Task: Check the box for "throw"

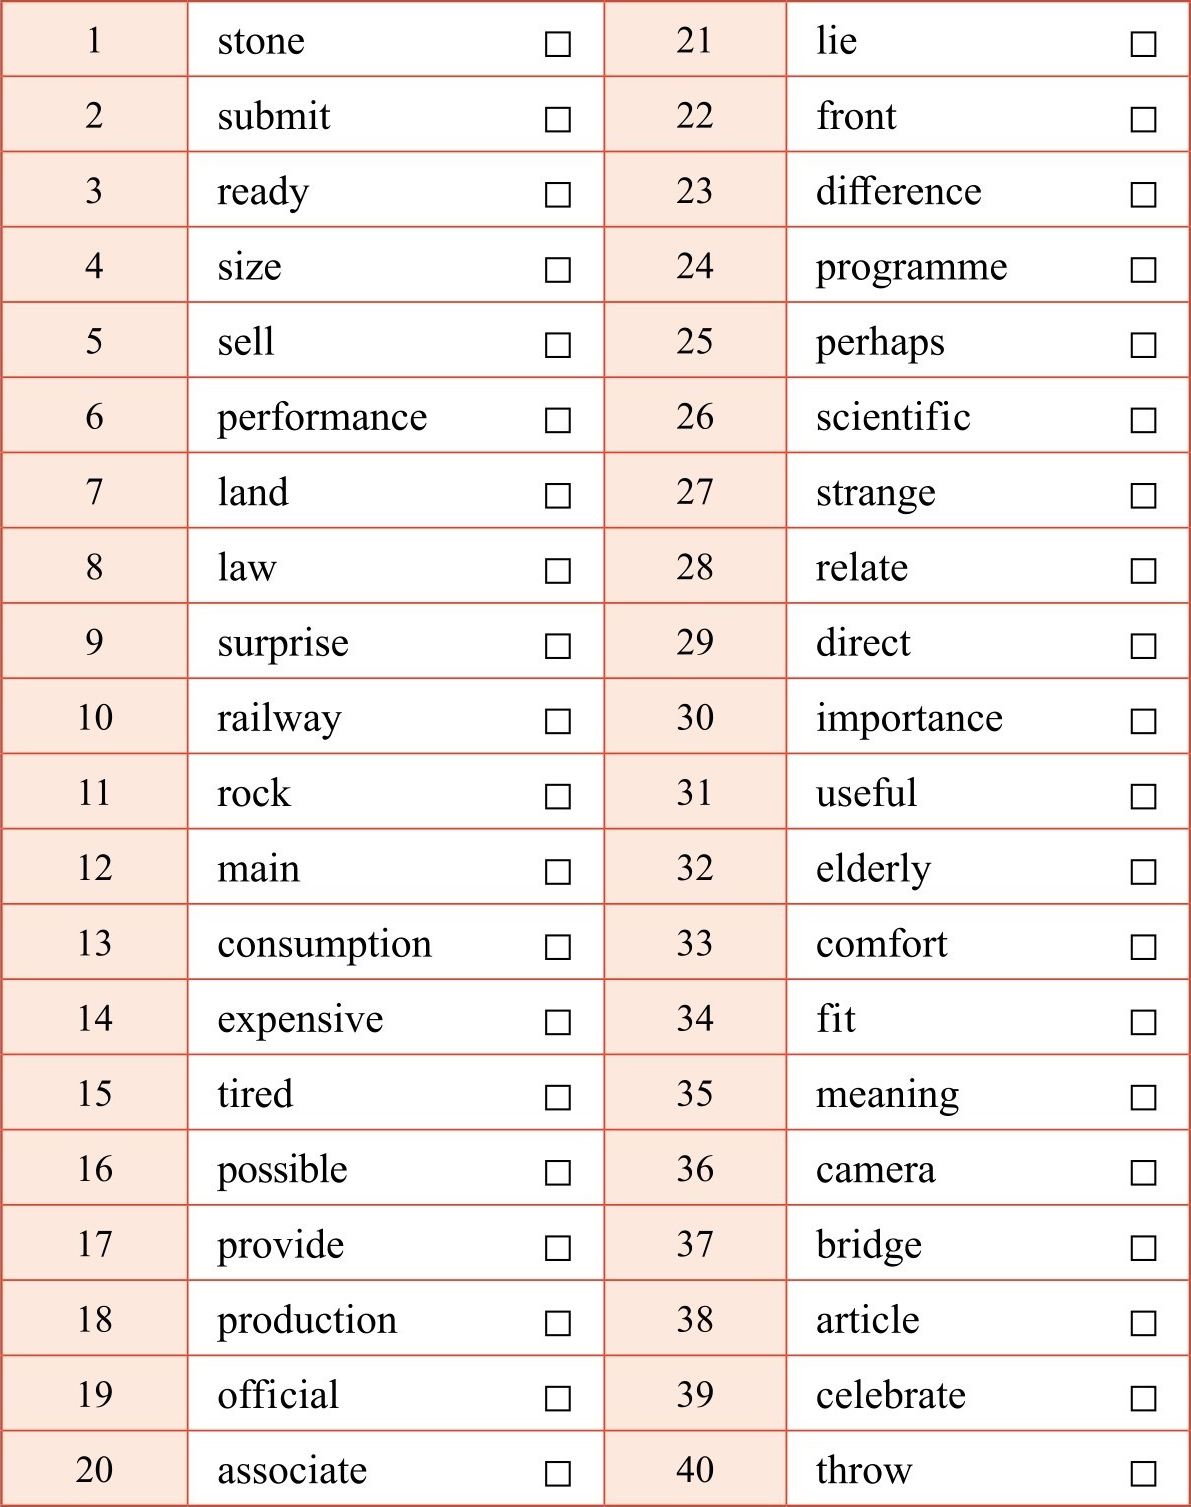Action: click(x=1143, y=1473)
